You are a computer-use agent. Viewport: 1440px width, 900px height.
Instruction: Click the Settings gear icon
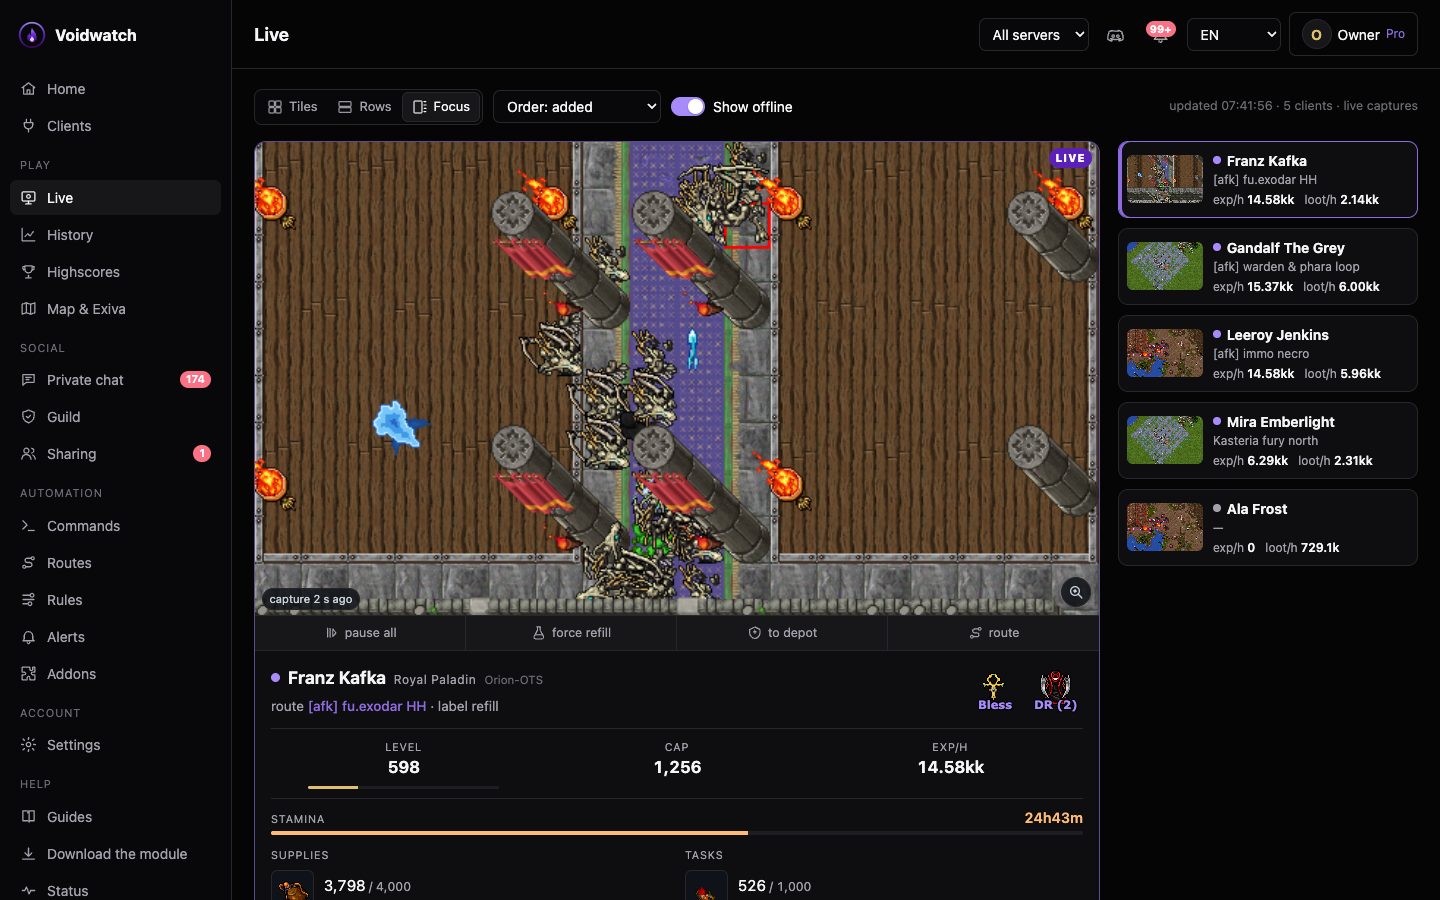click(x=29, y=745)
